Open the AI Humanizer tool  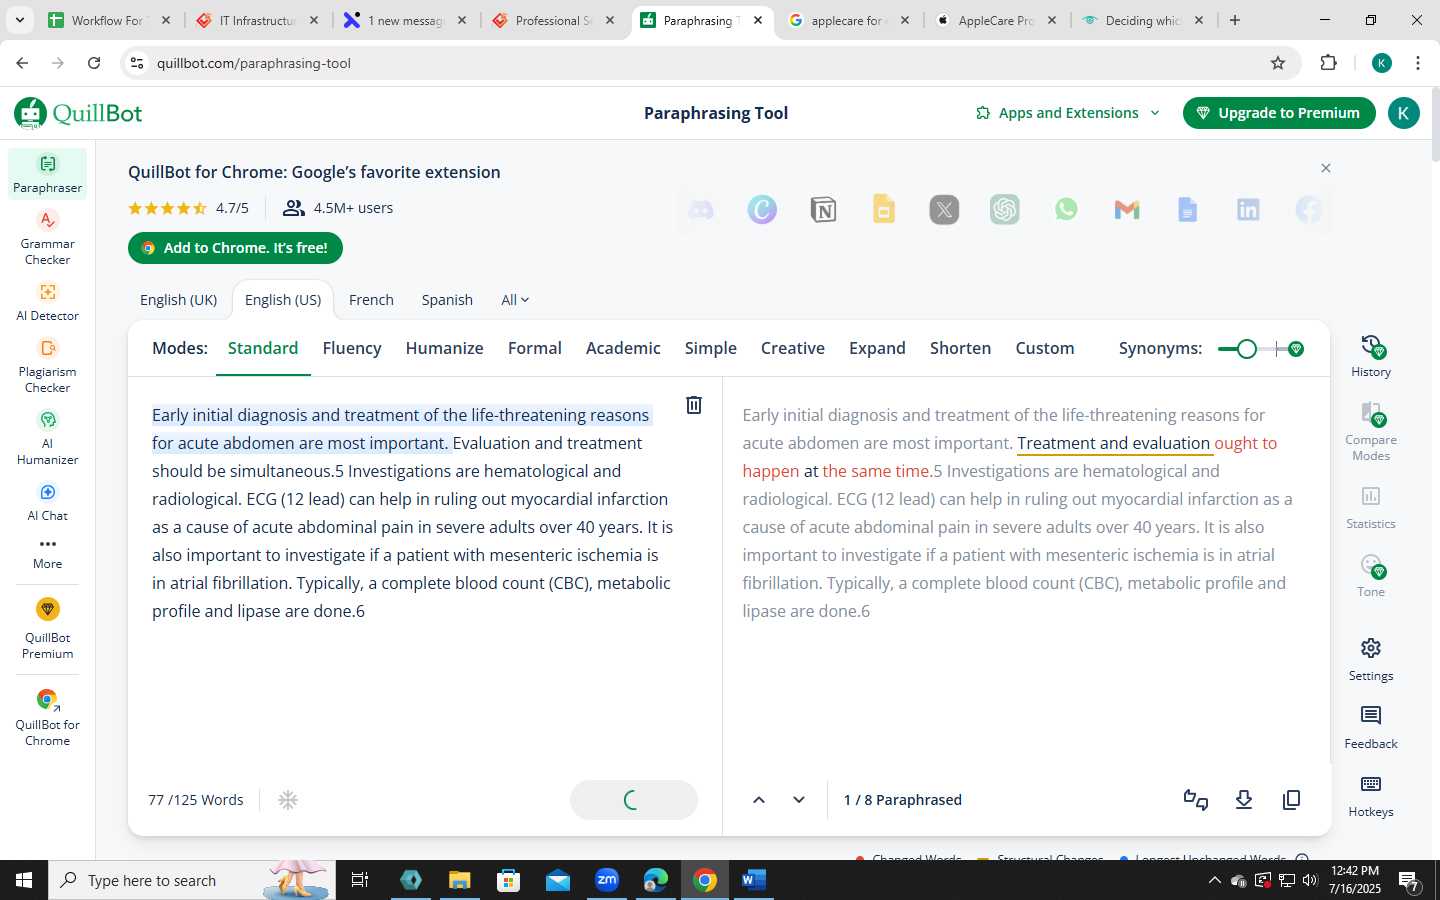click(x=47, y=438)
